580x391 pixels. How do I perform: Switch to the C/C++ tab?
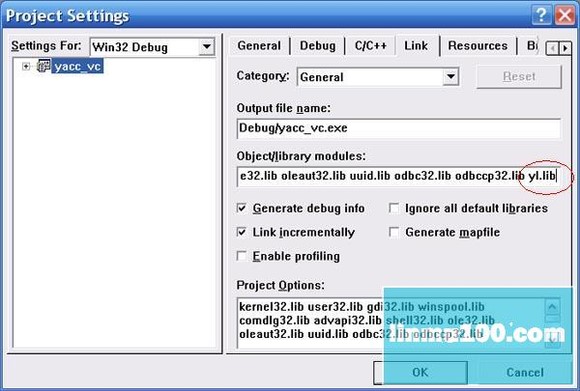pyautogui.click(x=371, y=46)
